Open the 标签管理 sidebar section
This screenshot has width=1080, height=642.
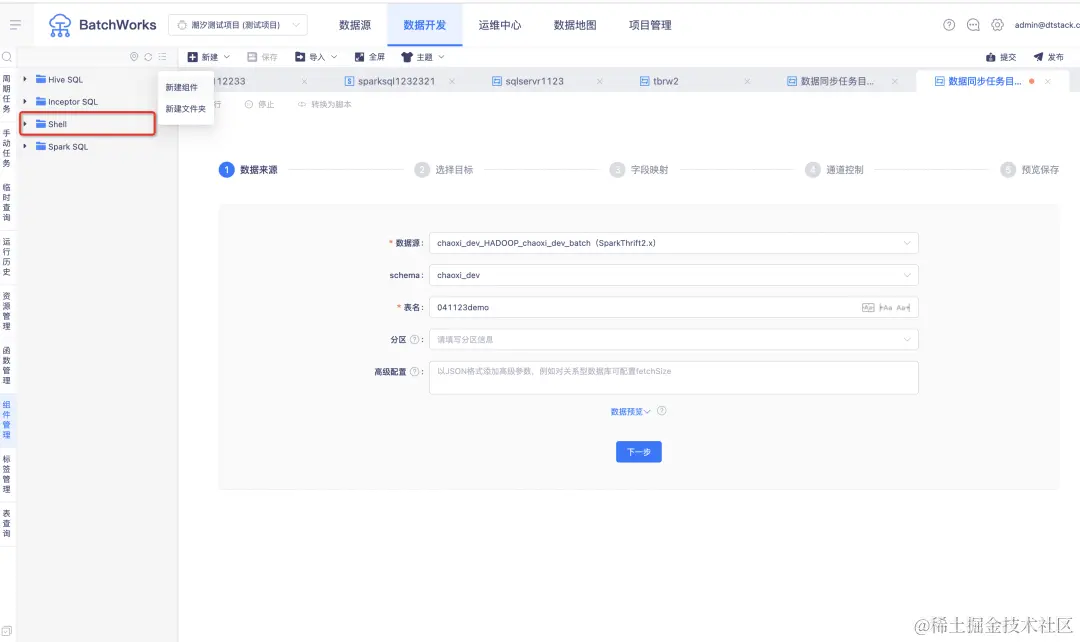(x=7, y=474)
